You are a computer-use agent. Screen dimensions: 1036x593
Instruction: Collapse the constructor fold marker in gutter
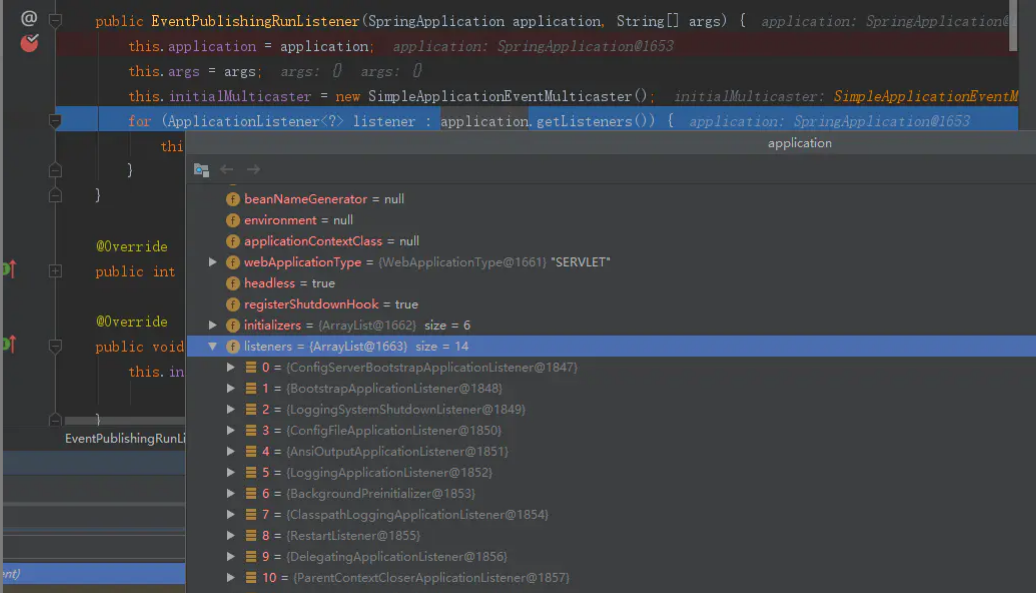coord(56,20)
